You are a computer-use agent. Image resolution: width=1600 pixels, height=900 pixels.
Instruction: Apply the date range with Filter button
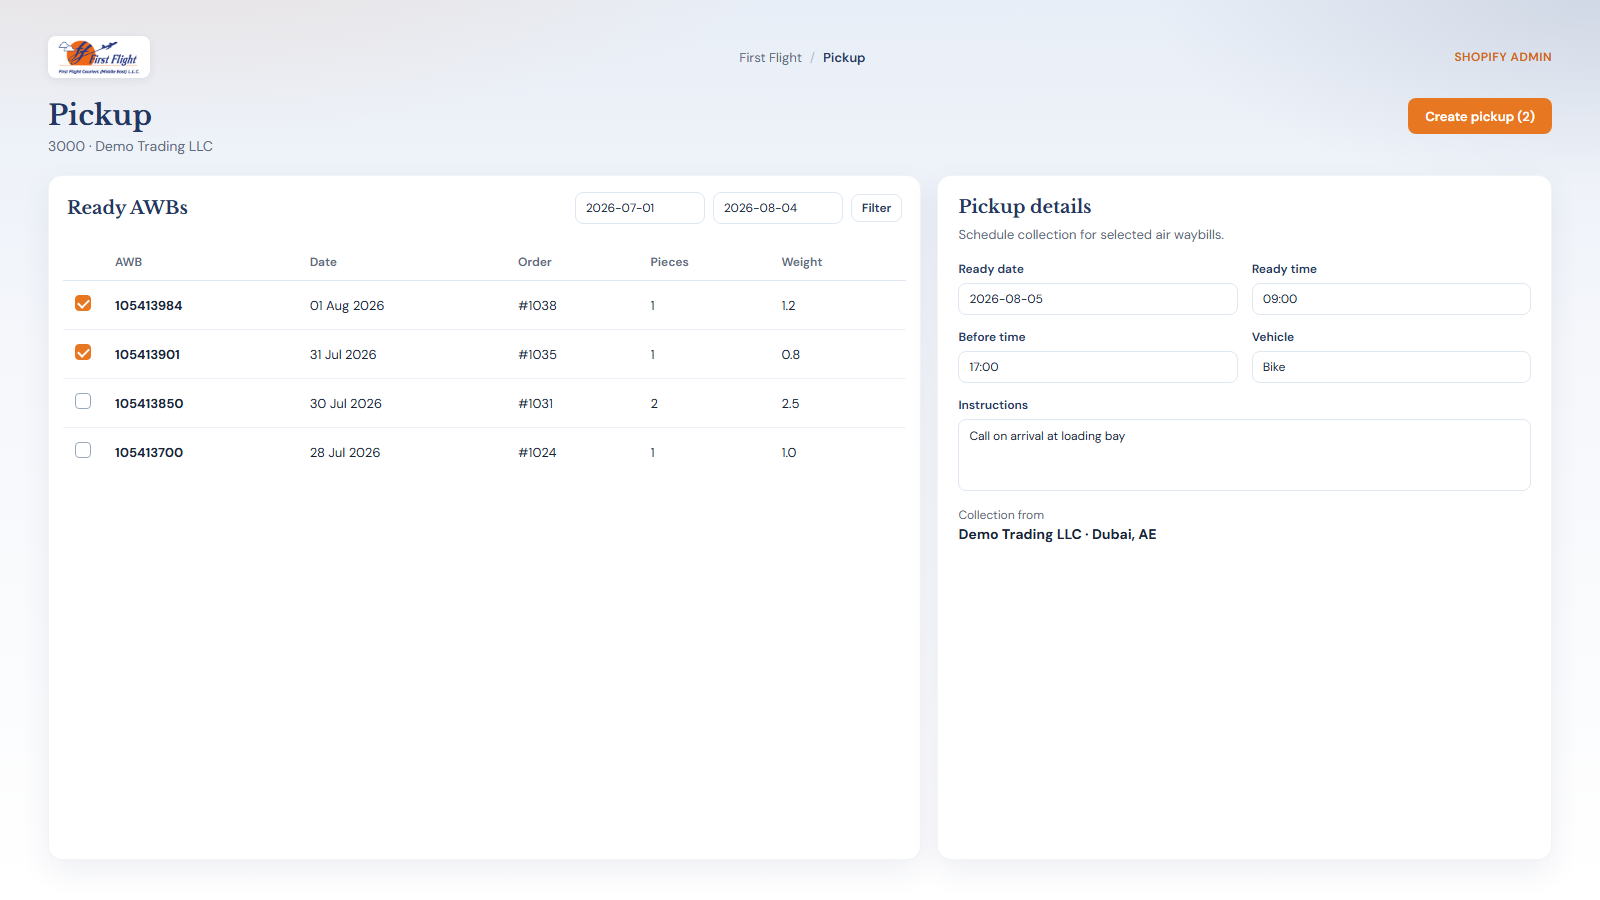coord(876,208)
